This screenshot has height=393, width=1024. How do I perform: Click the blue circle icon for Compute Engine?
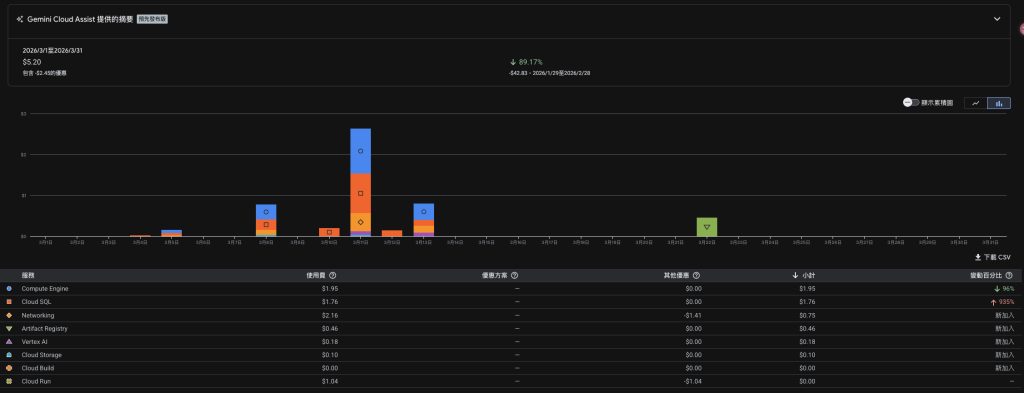[9, 289]
